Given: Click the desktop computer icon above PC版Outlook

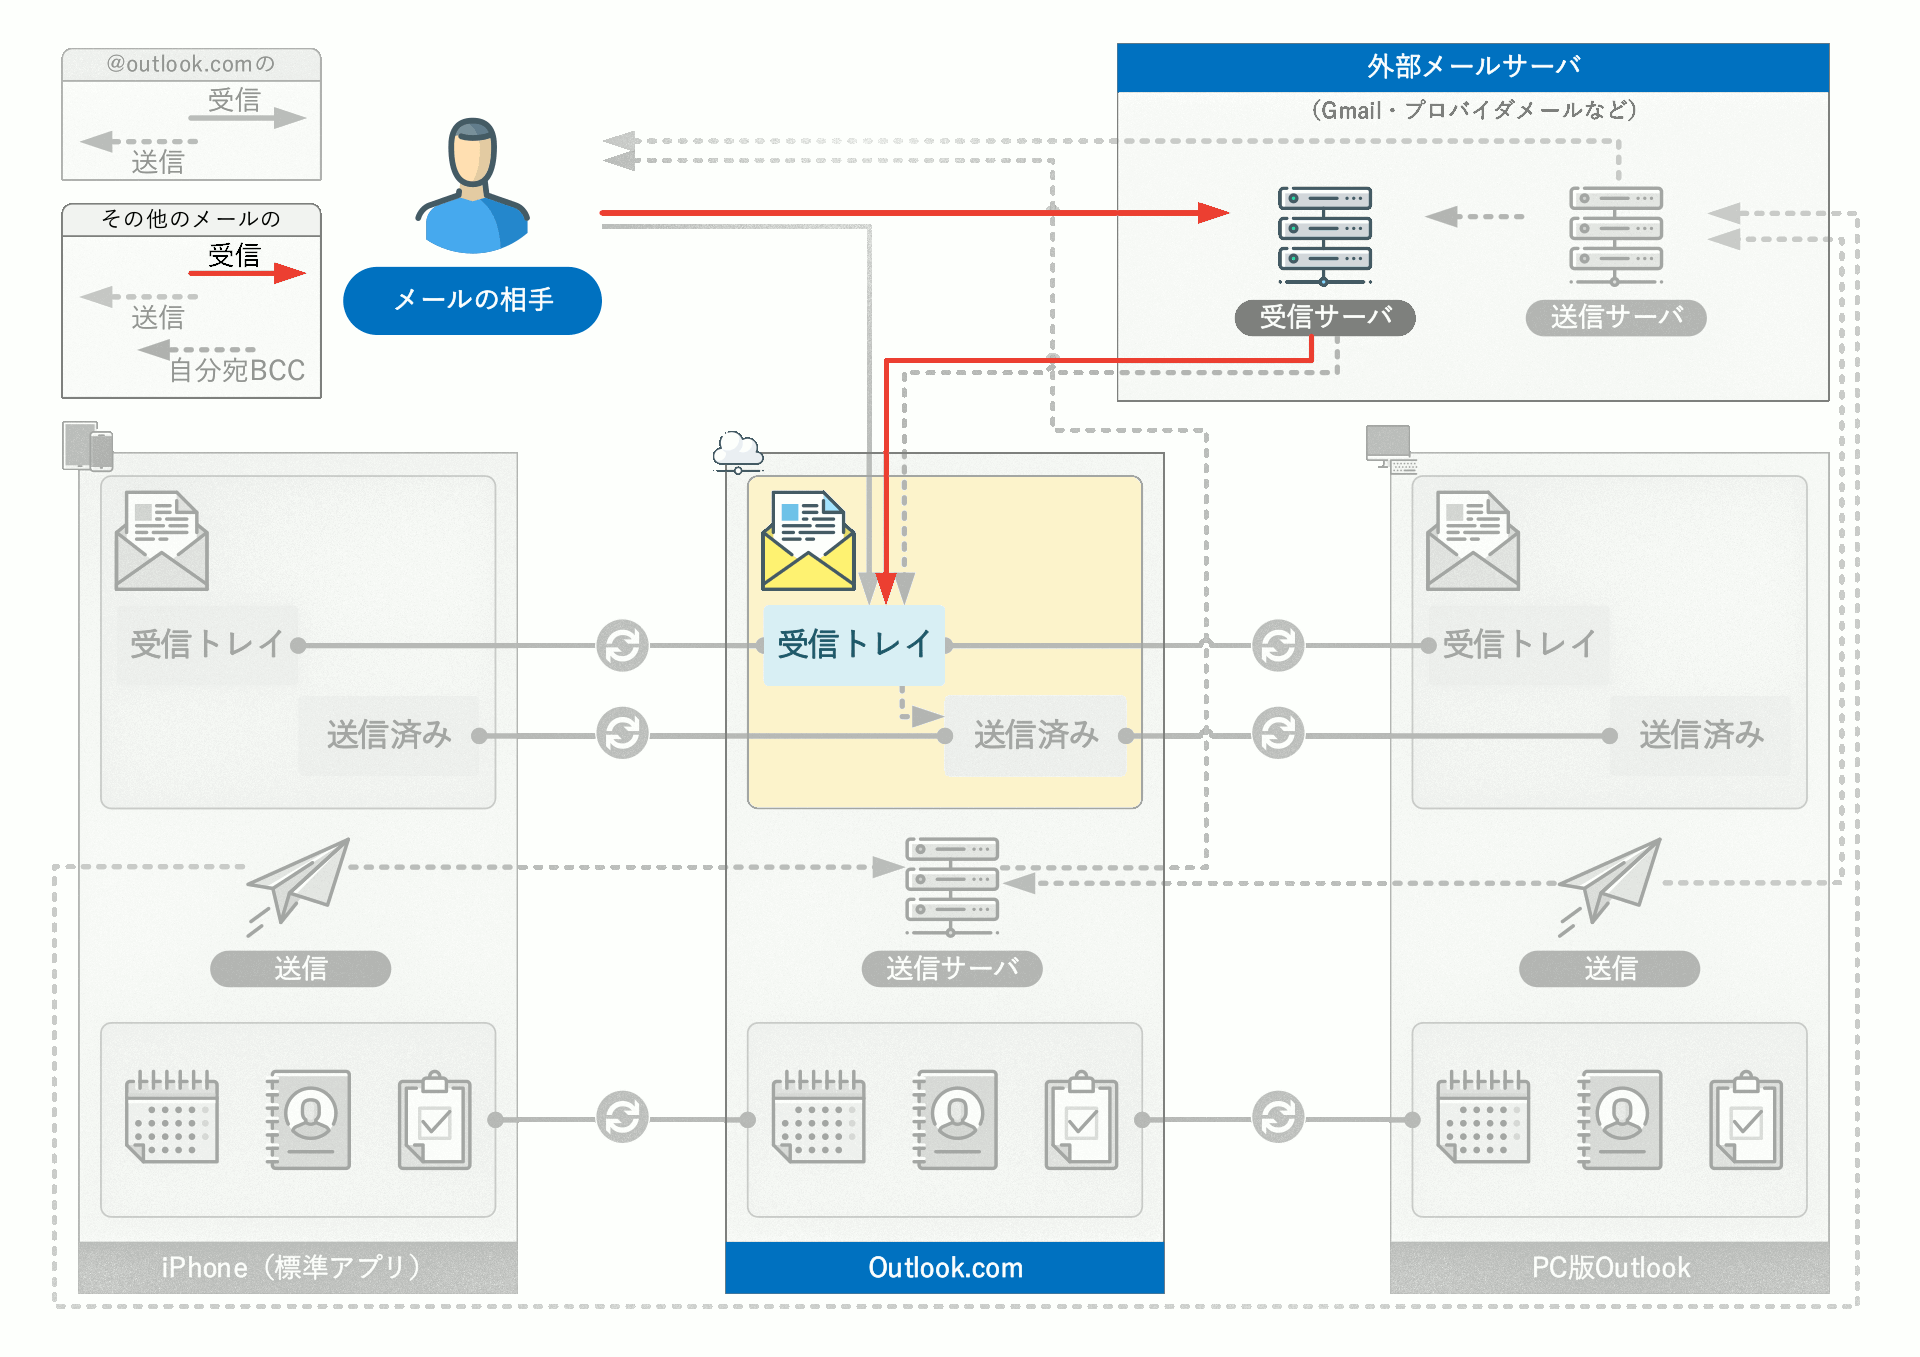Looking at the screenshot, I should point(1391,448).
